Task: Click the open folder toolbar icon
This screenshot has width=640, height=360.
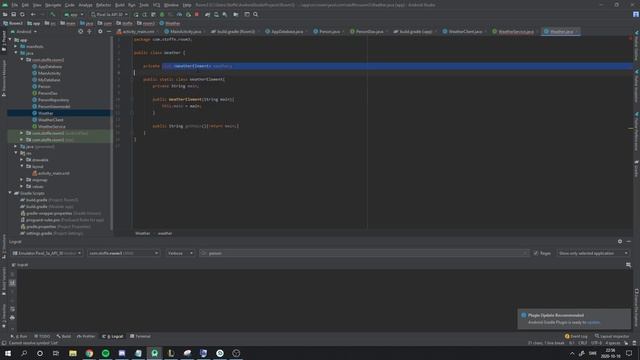Action: pyautogui.click(x=5, y=14)
